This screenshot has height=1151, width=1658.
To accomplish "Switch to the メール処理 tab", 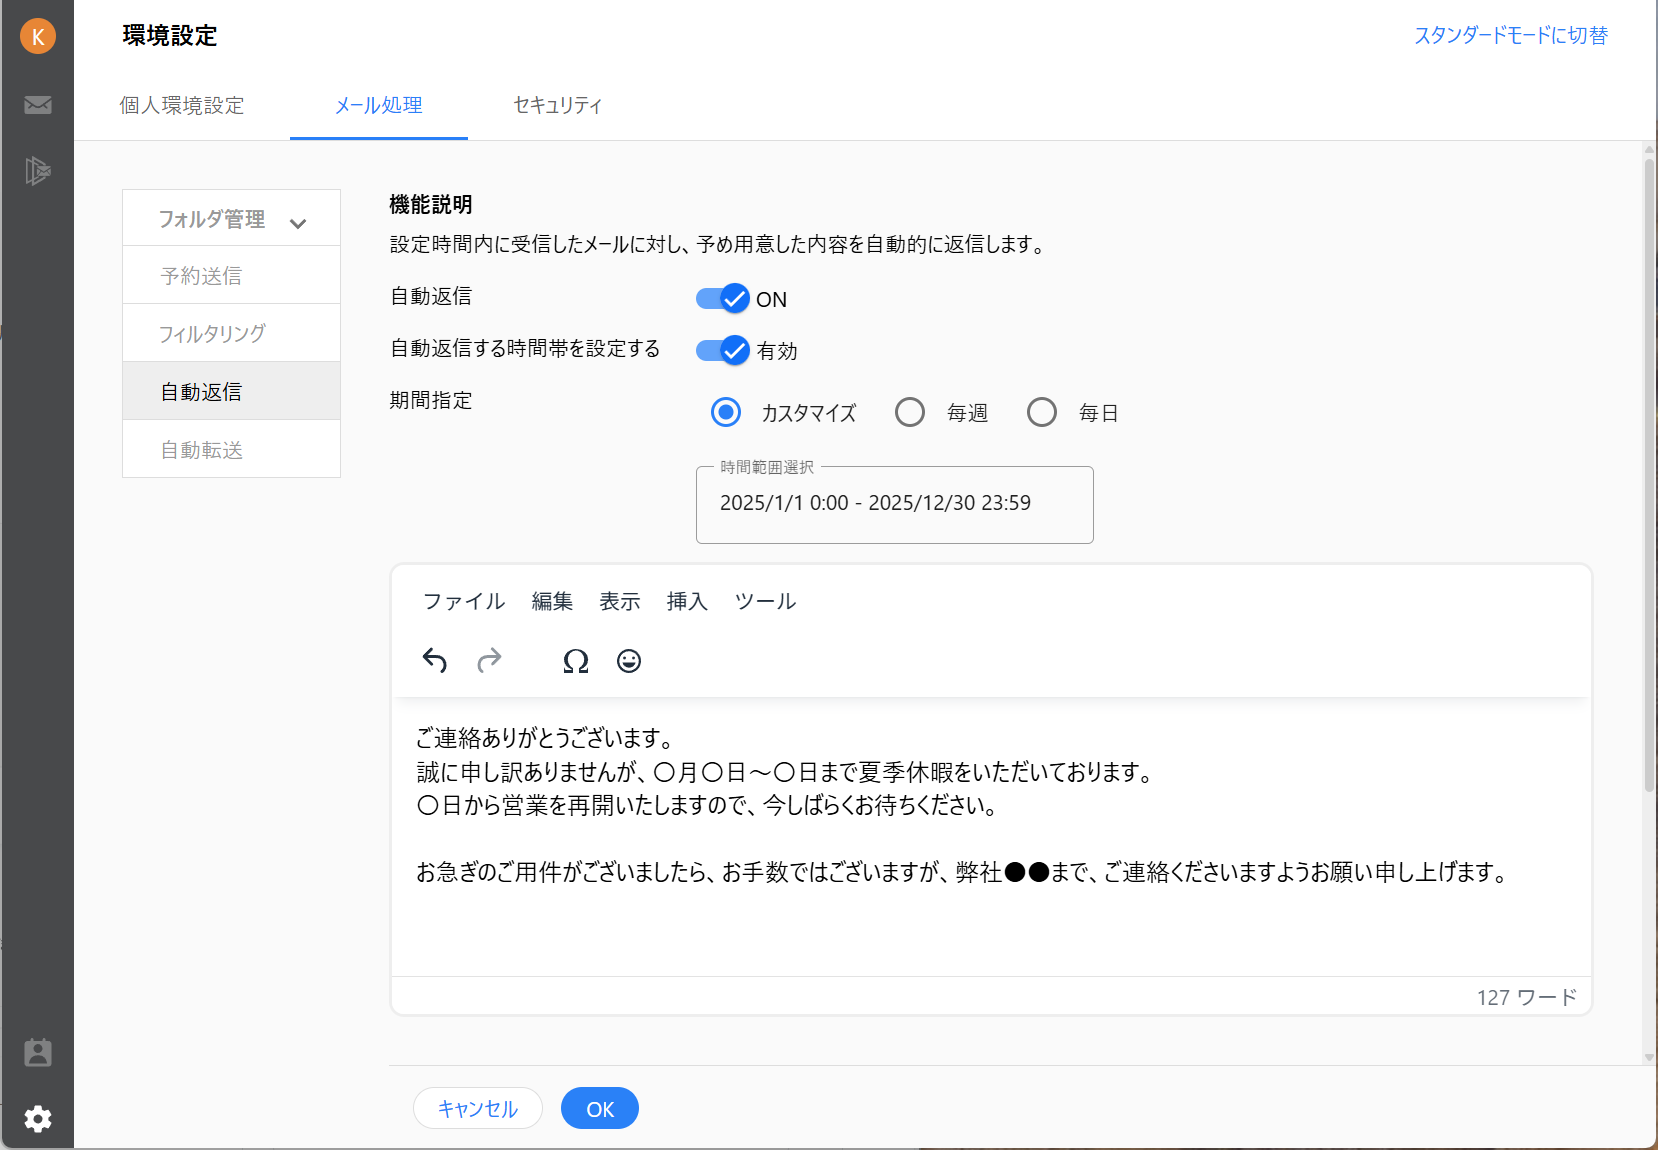I will (379, 105).
